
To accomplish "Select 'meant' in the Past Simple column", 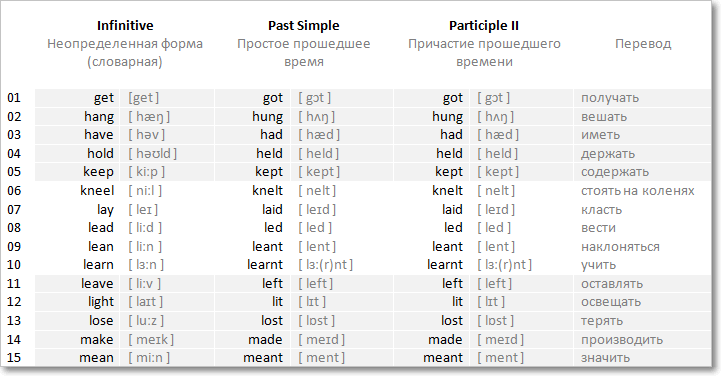I will [x=263, y=358].
